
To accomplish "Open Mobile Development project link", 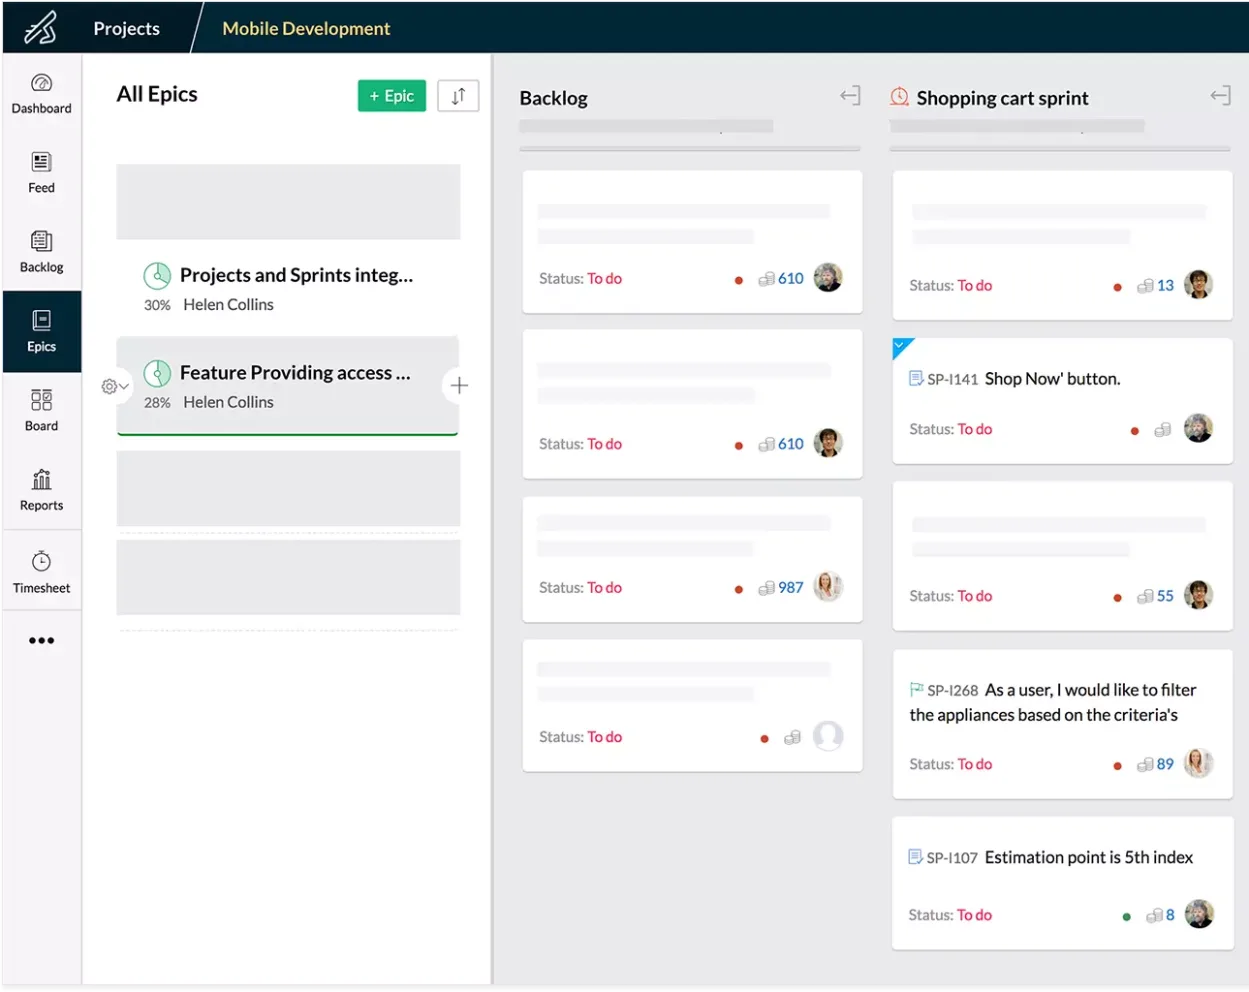I will [x=306, y=28].
